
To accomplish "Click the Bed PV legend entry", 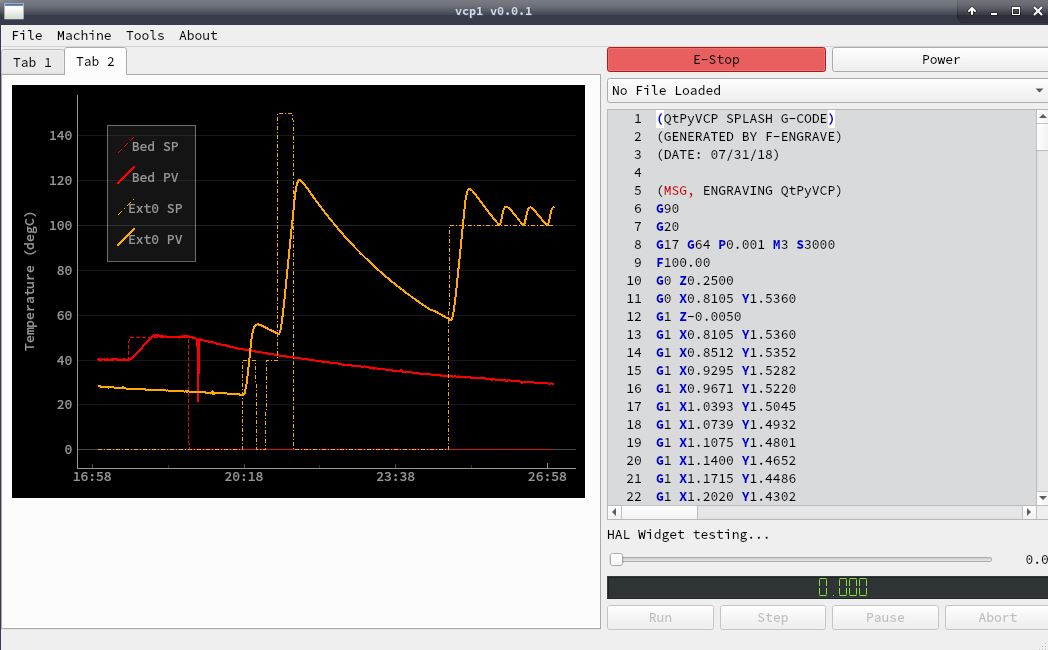I will 148,177.
